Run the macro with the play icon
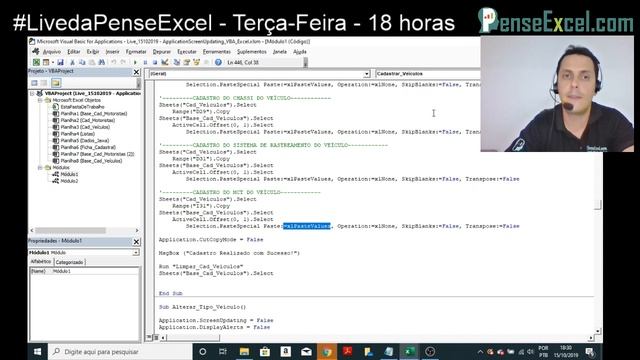Image resolution: width=640 pixels, height=360 pixels. (x=135, y=62)
